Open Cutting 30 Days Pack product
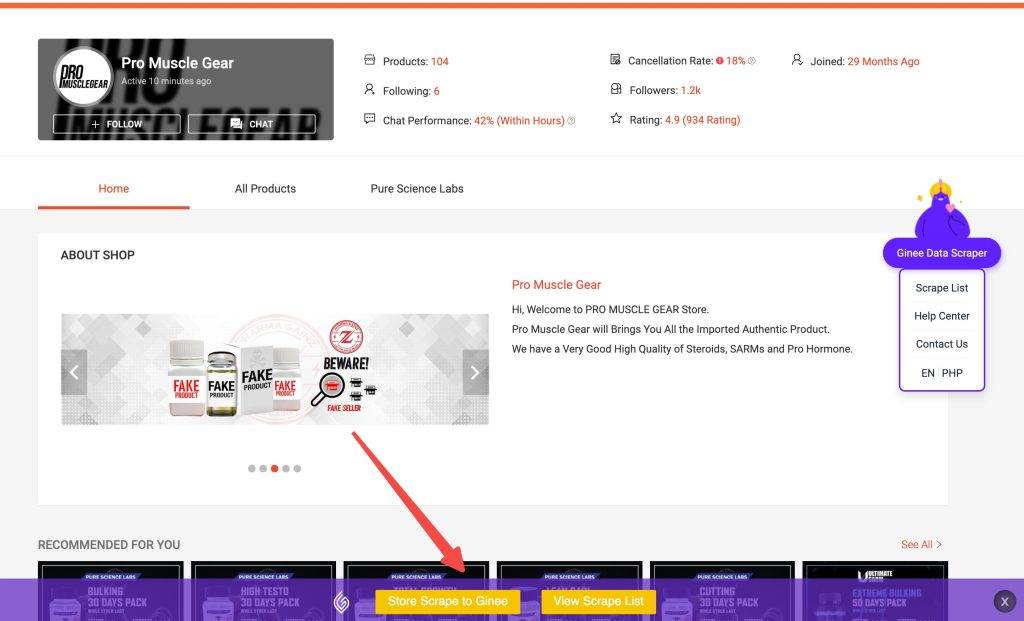The width and height of the screenshot is (1024, 621). pos(722,591)
